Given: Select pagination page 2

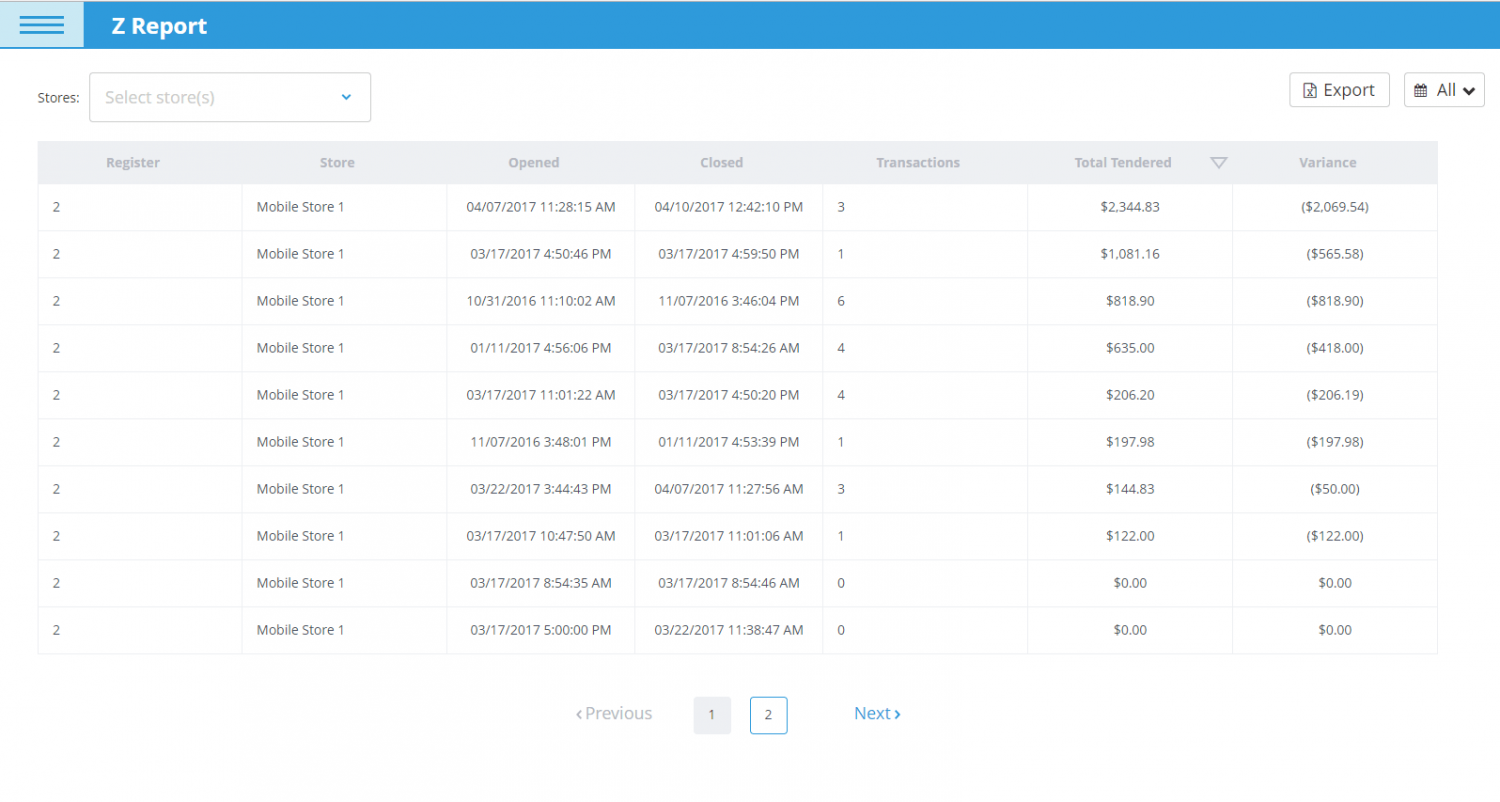Looking at the screenshot, I should pyautogui.click(x=768, y=715).
